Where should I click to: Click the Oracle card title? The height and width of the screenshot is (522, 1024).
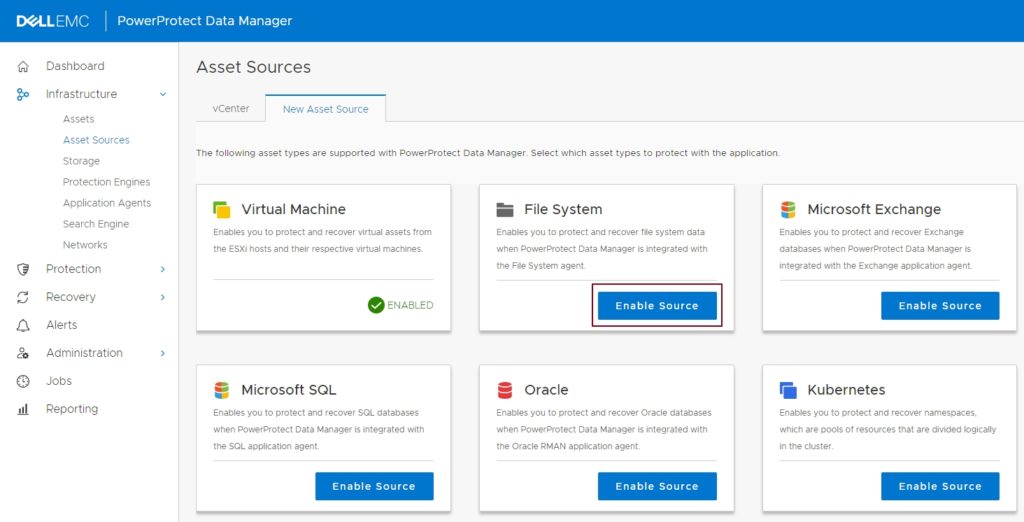tap(546, 390)
